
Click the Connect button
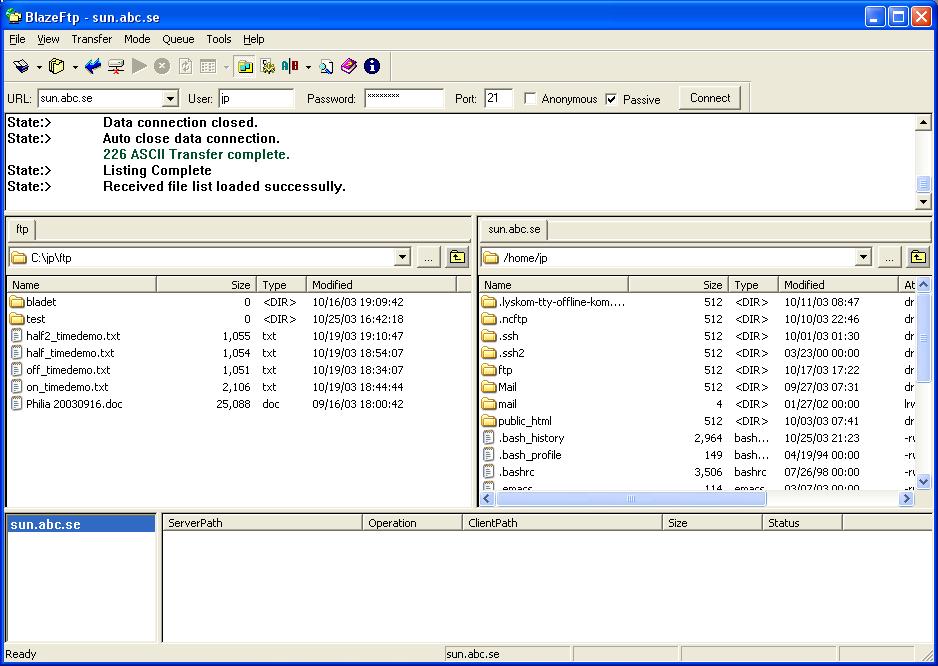710,98
